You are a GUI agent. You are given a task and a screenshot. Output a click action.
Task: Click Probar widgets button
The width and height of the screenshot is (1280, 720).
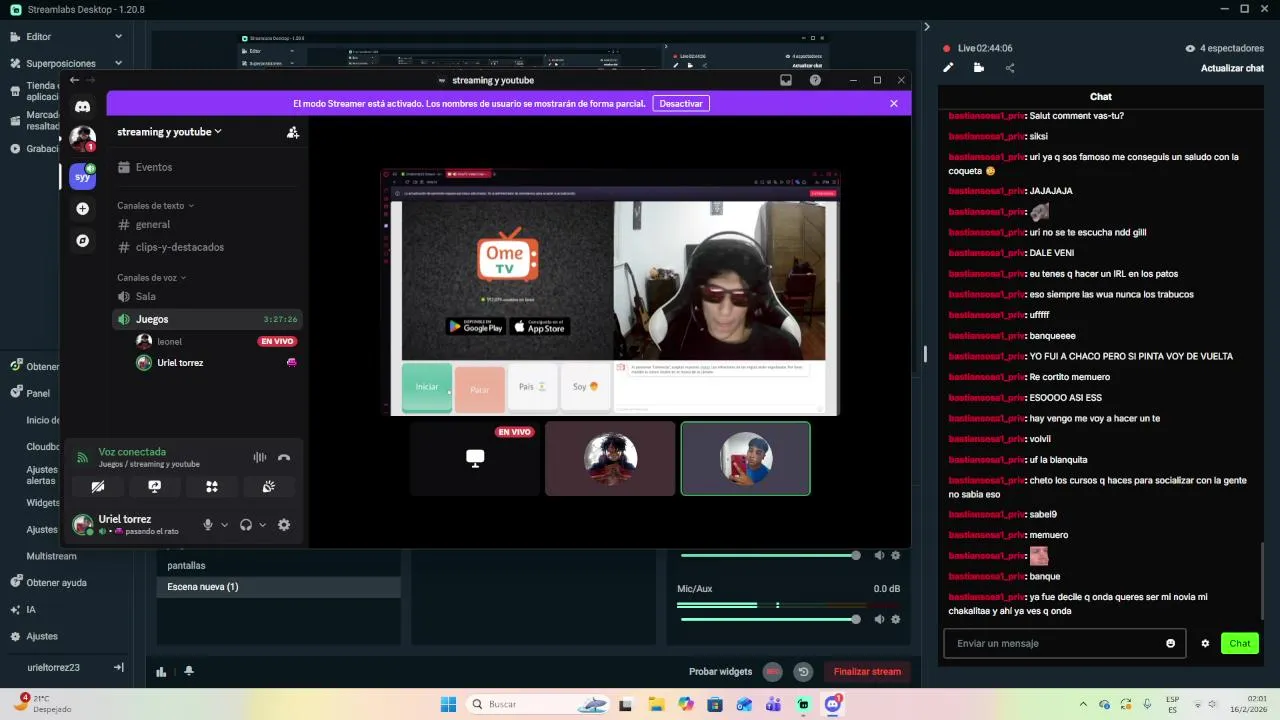pos(720,672)
